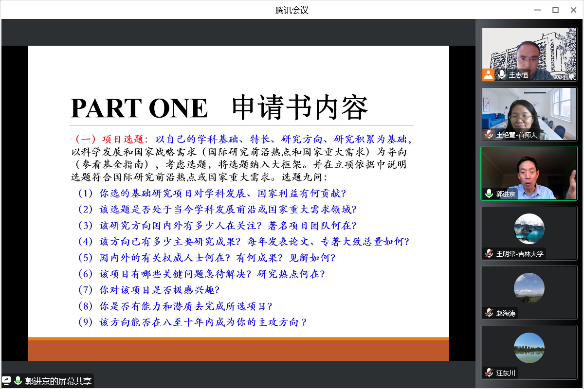
Task: Click the microphone icon on the top participant tile
Action: [x=501, y=75]
